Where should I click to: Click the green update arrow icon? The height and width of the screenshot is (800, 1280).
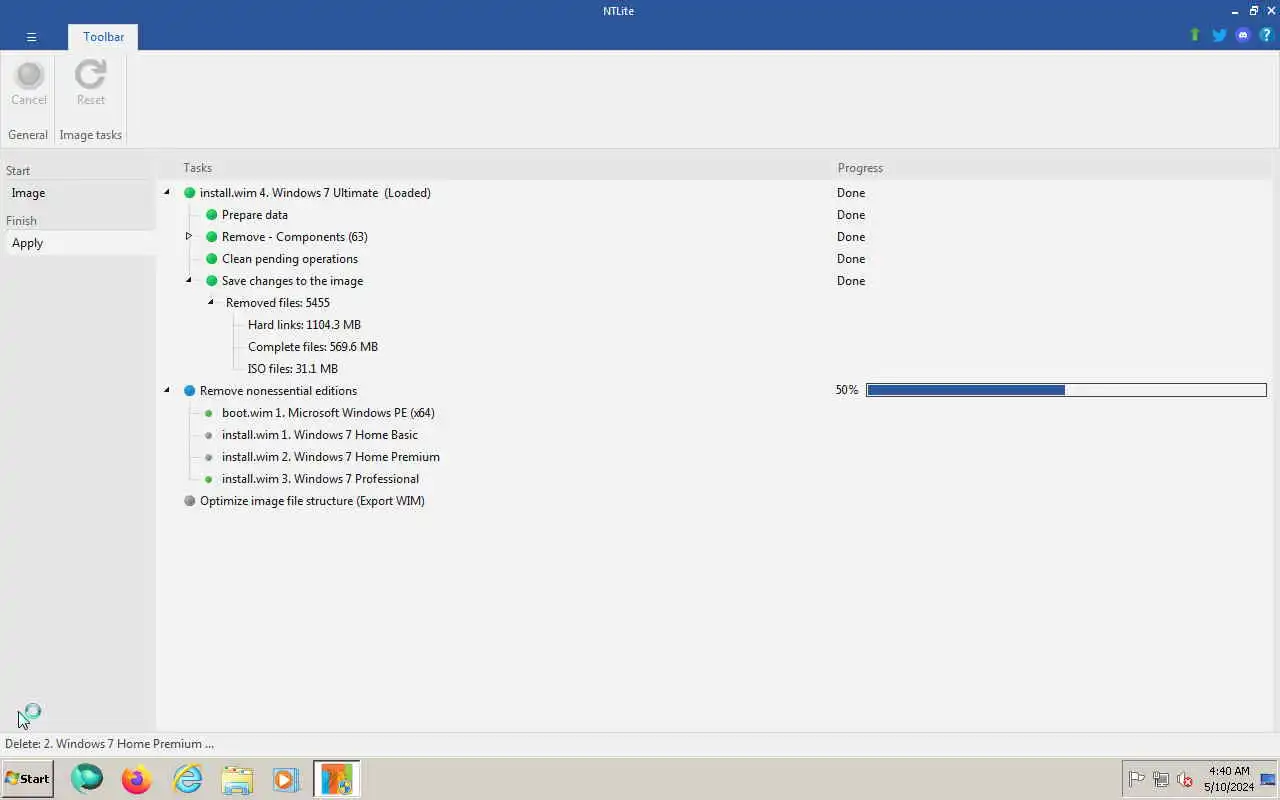click(1194, 35)
